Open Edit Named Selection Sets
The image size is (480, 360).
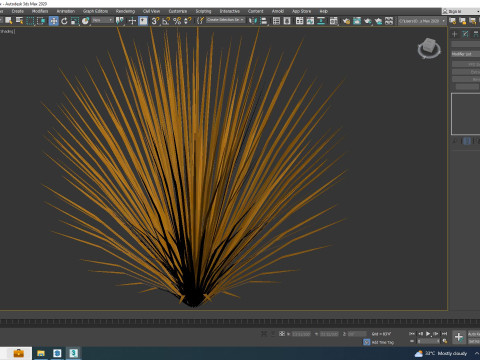coord(200,21)
